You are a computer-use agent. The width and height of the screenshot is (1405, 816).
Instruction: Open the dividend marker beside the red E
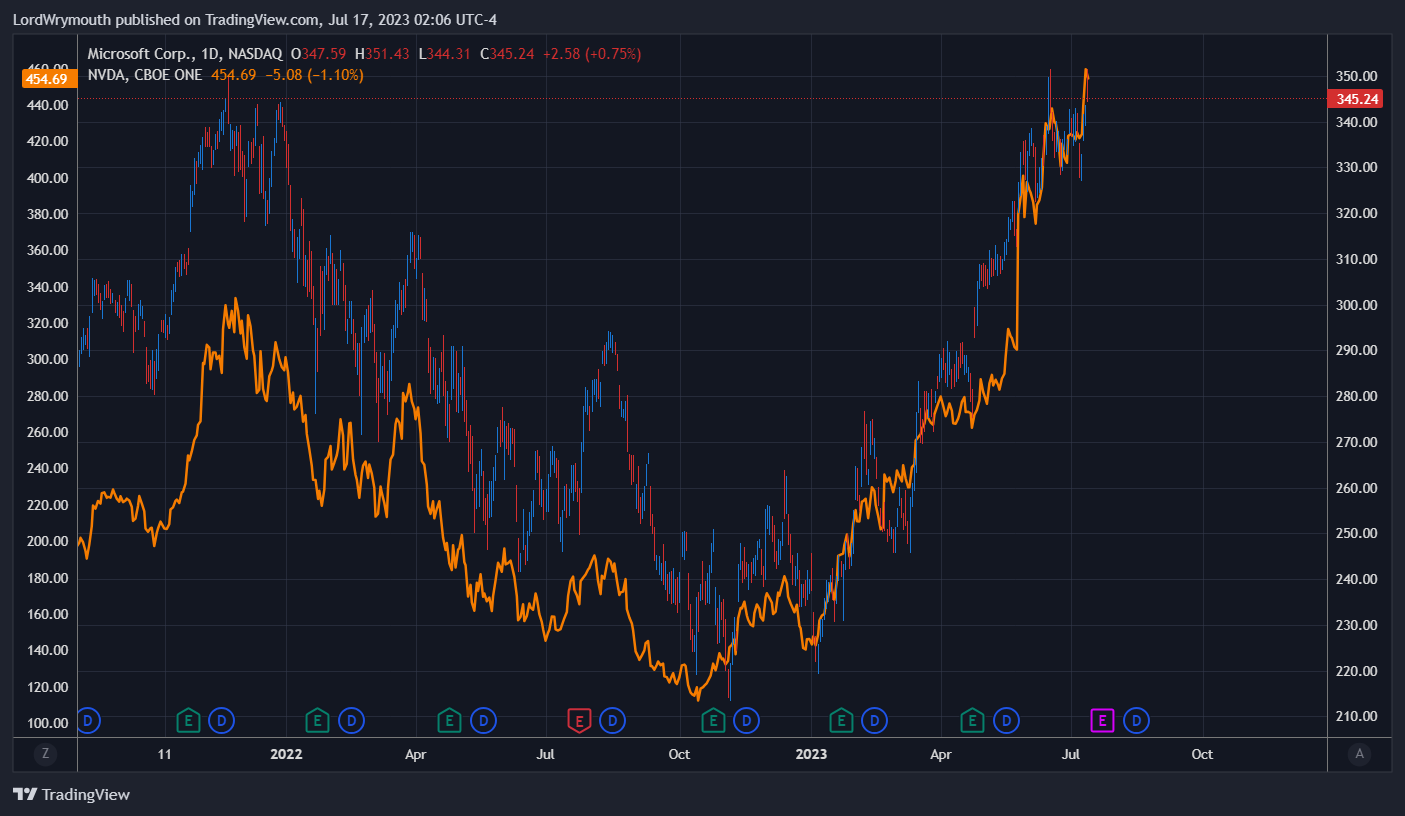[x=613, y=719]
